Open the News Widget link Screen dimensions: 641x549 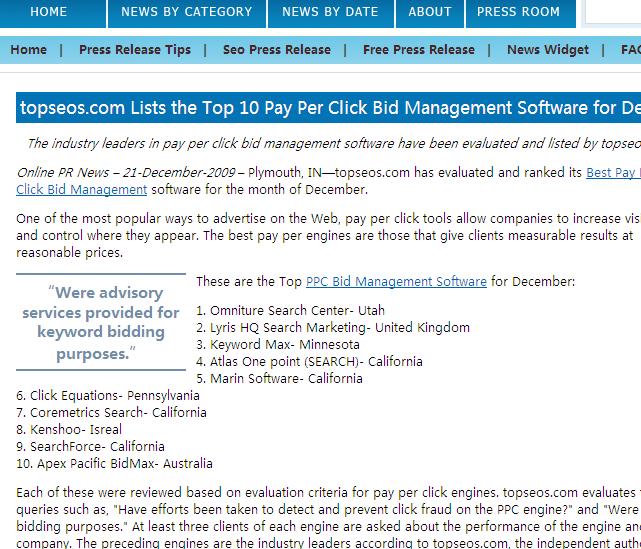pos(548,50)
